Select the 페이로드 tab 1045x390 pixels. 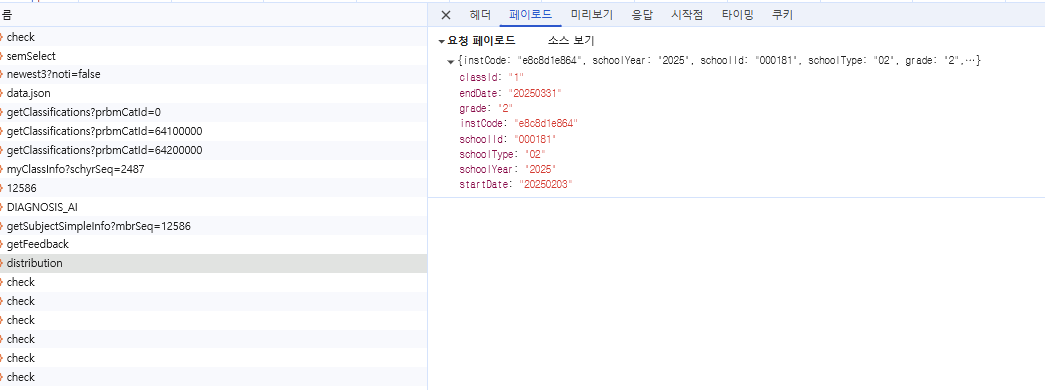coord(530,15)
